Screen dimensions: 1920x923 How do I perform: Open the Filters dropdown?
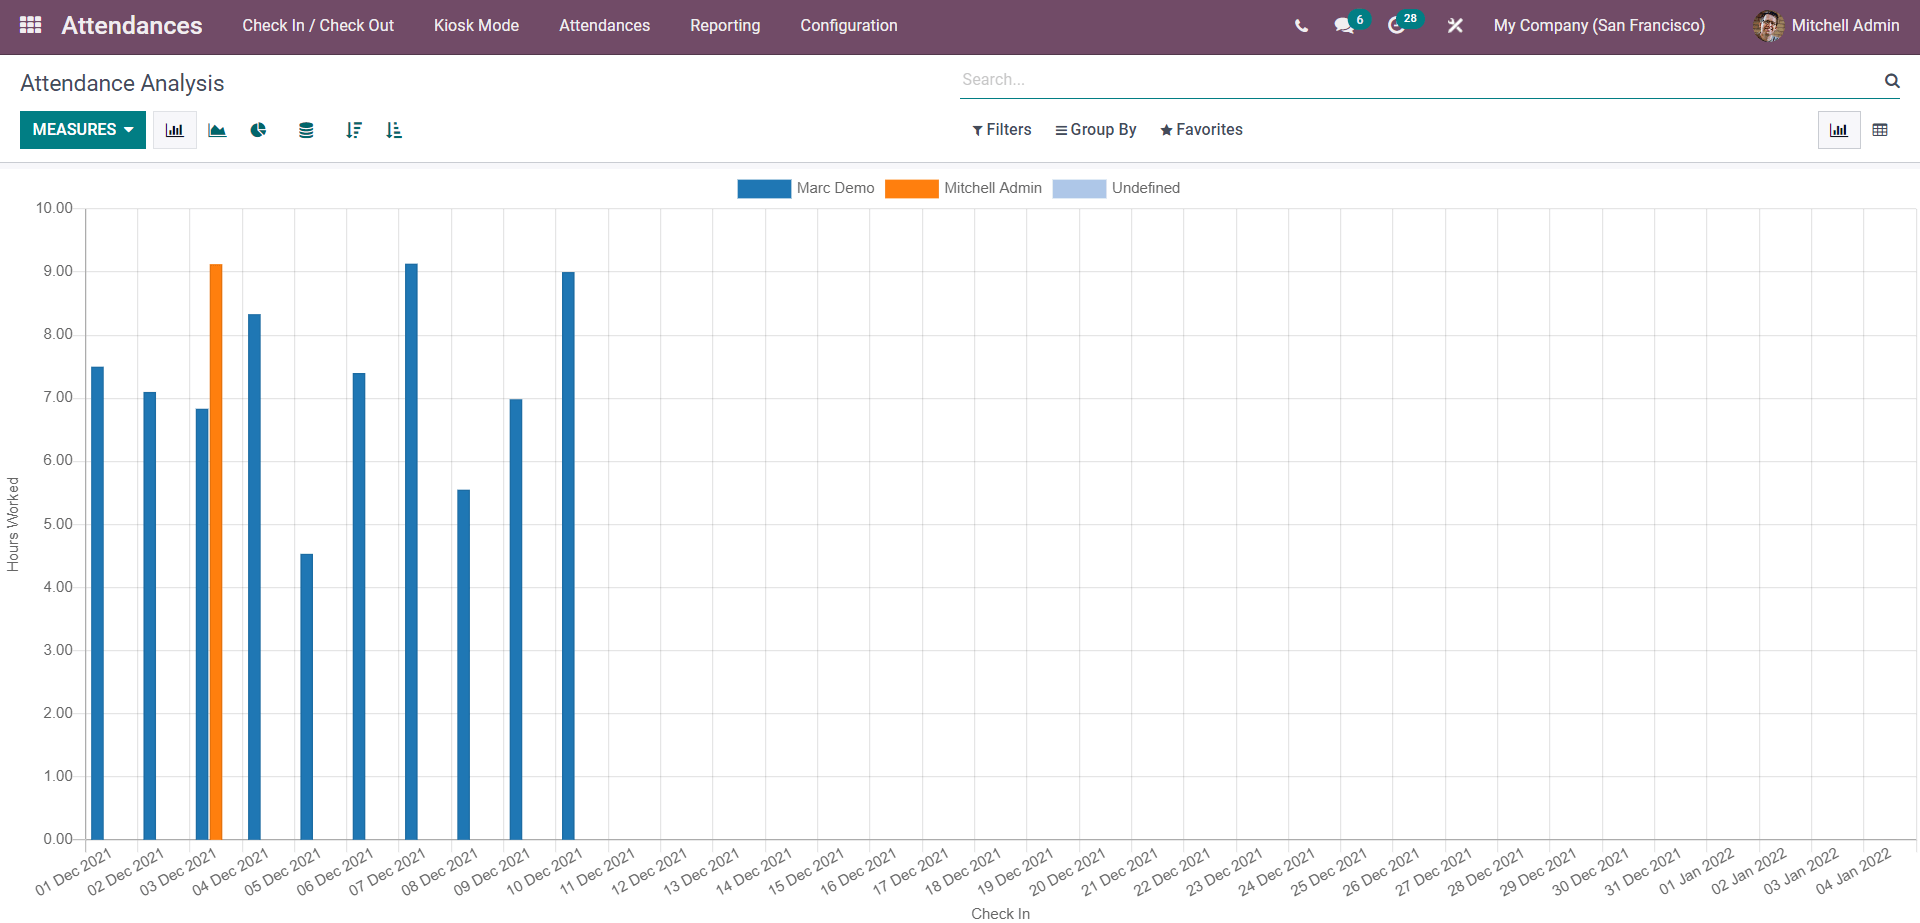click(x=1001, y=130)
